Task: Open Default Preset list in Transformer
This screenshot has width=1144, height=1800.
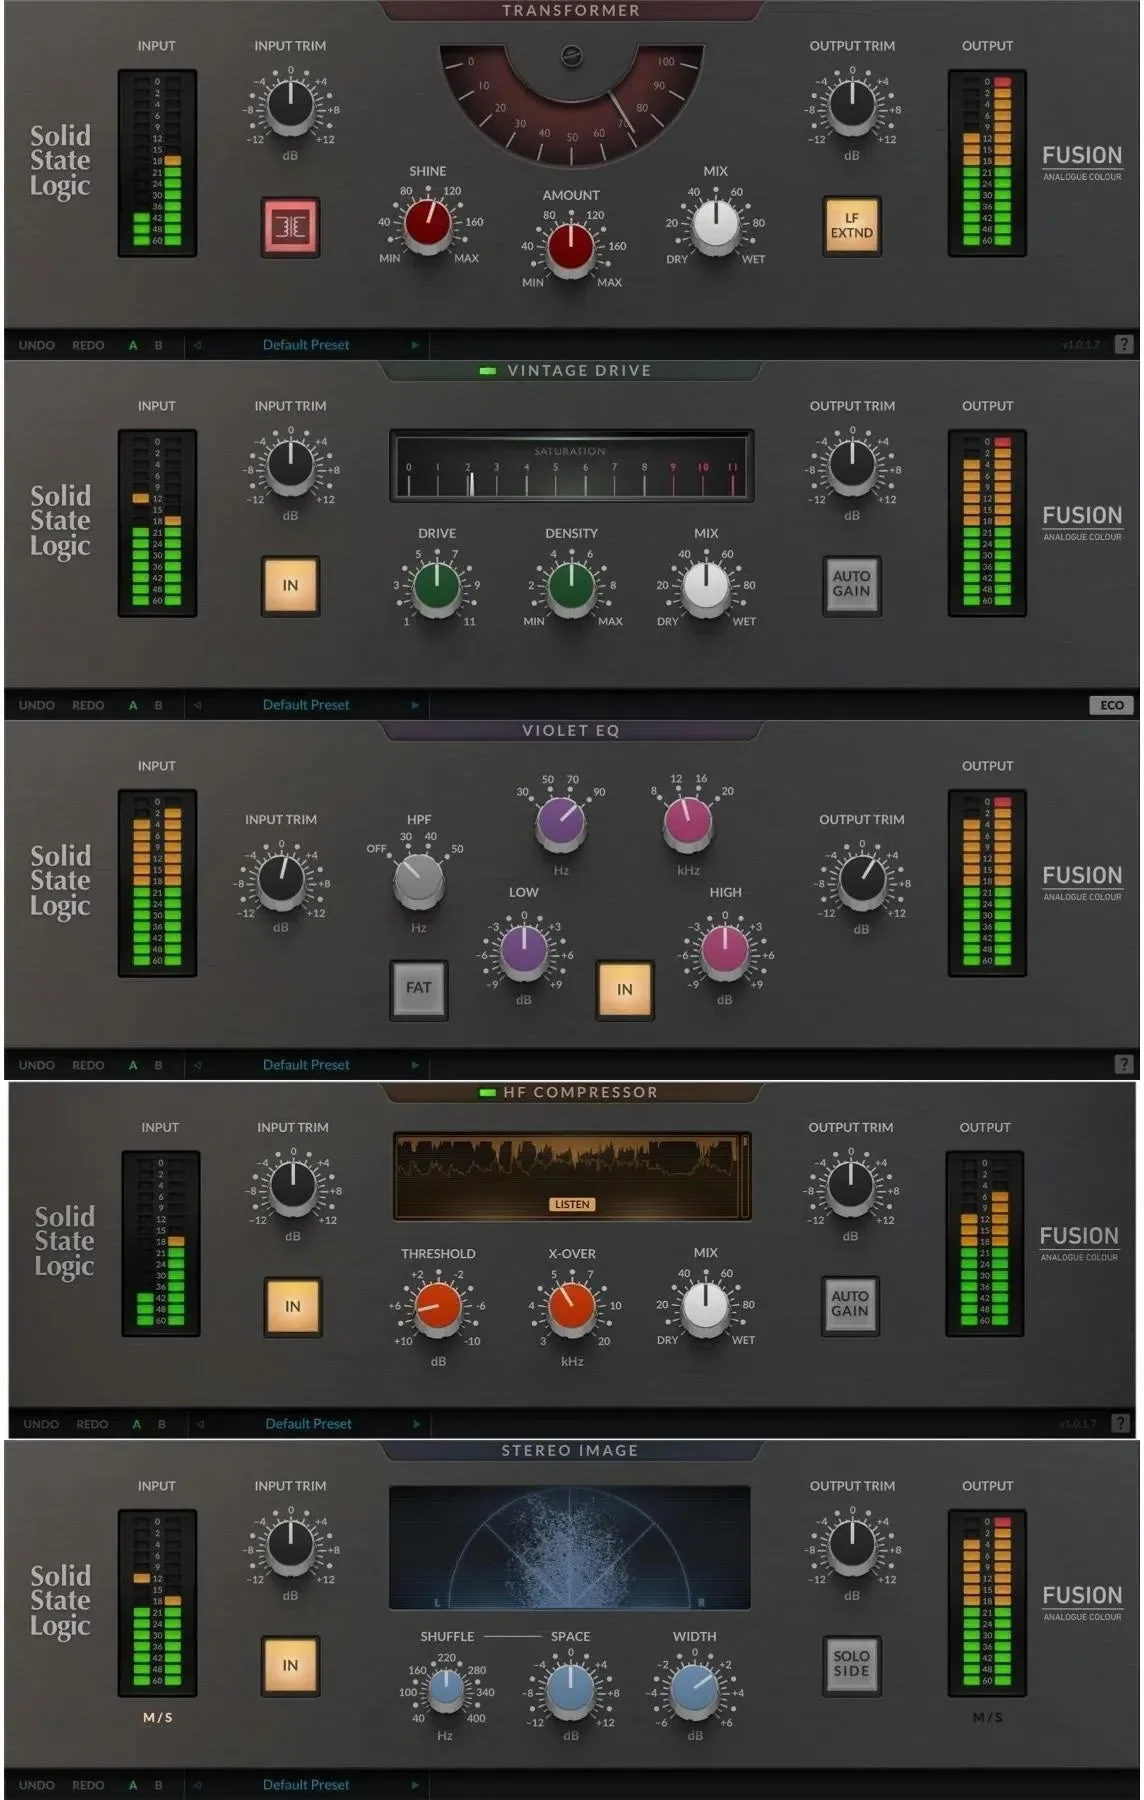Action: tap(306, 345)
